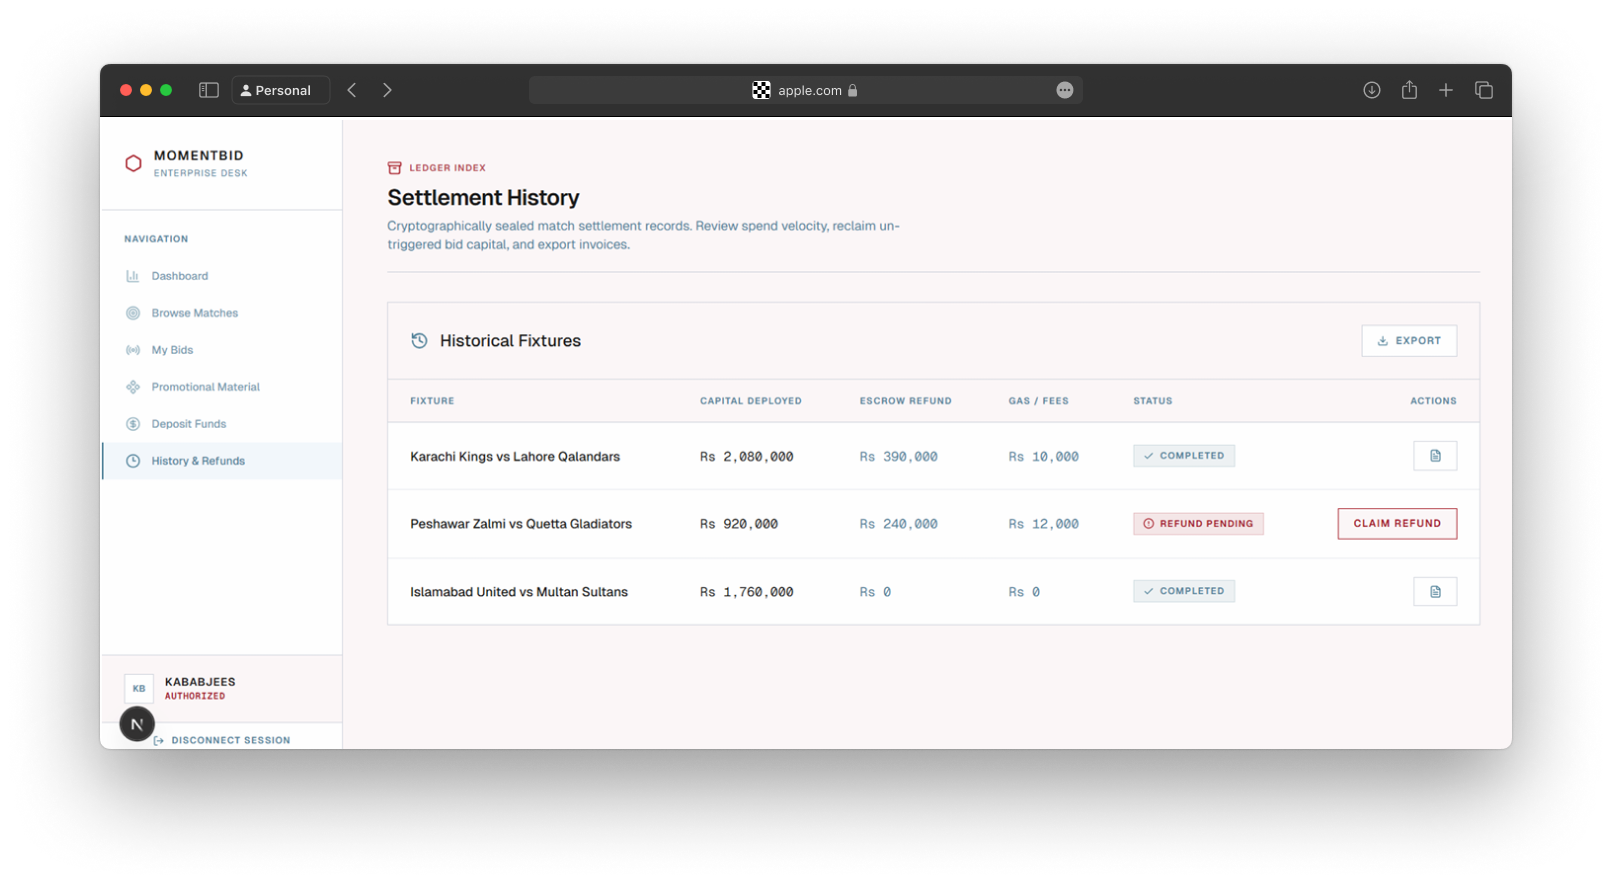Open invoice for Islamabad United fixture
The height and width of the screenshot is (885, 1612).
(1435, 592)
